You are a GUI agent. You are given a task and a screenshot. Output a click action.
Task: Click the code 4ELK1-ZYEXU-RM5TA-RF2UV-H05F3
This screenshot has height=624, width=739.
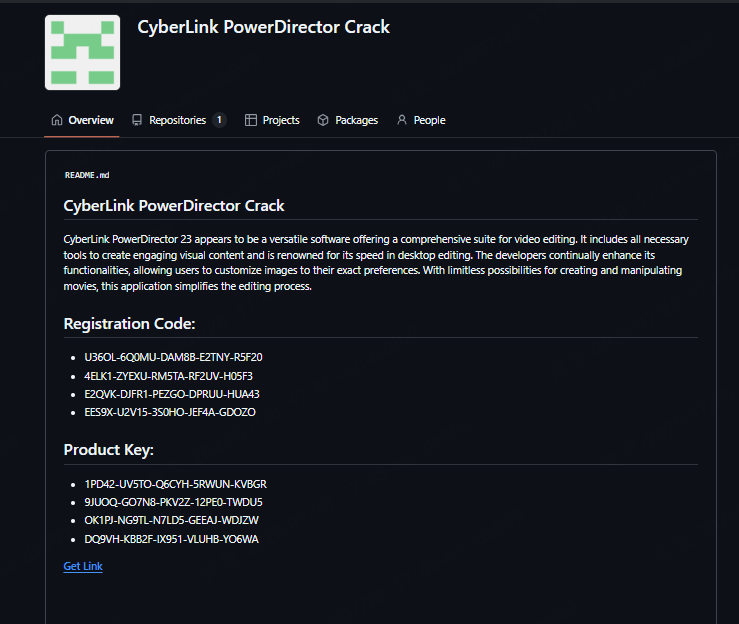(168, 376)
